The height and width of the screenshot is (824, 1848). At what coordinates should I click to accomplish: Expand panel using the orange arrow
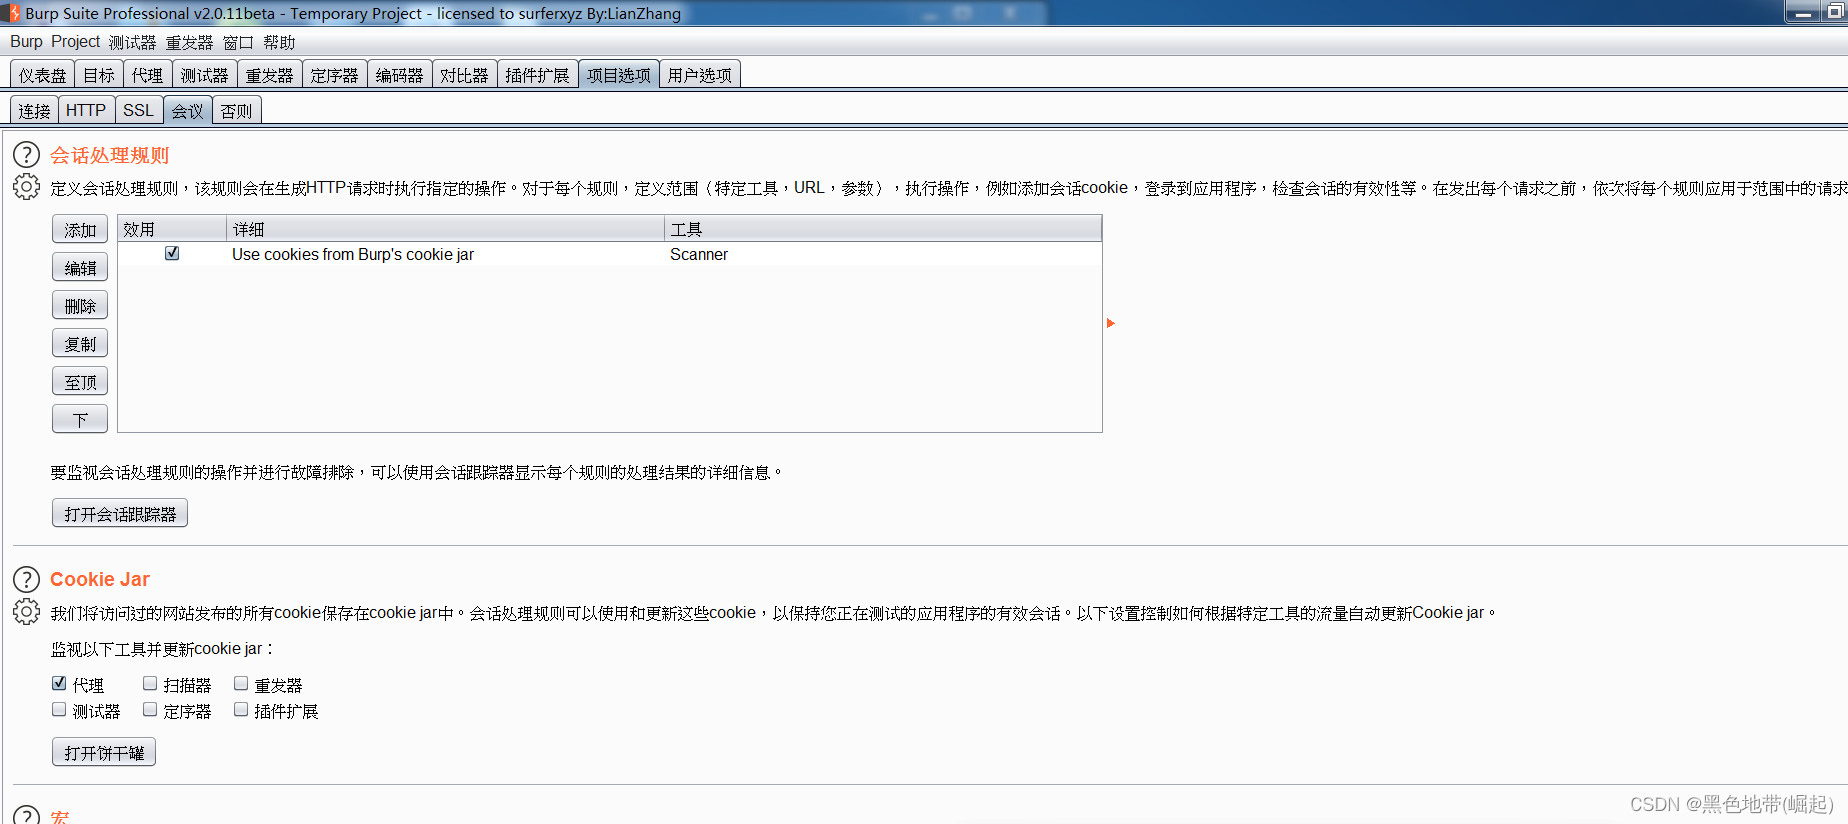(x=1110, y=323)
